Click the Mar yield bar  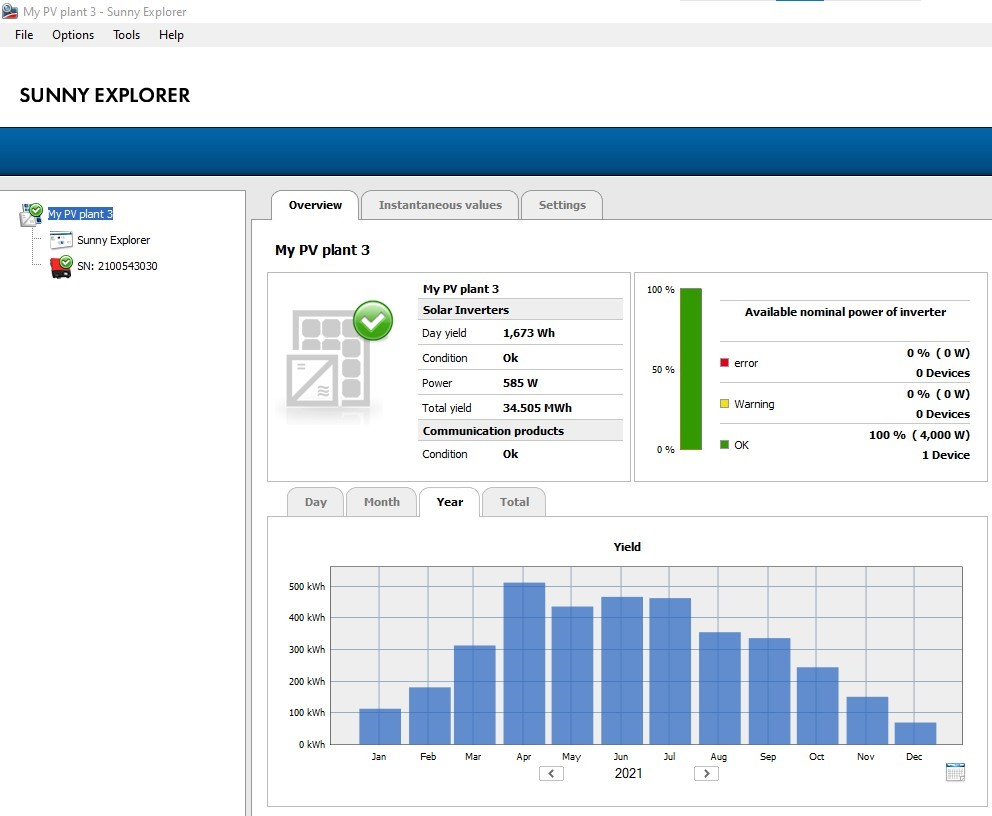coord(474,695)
